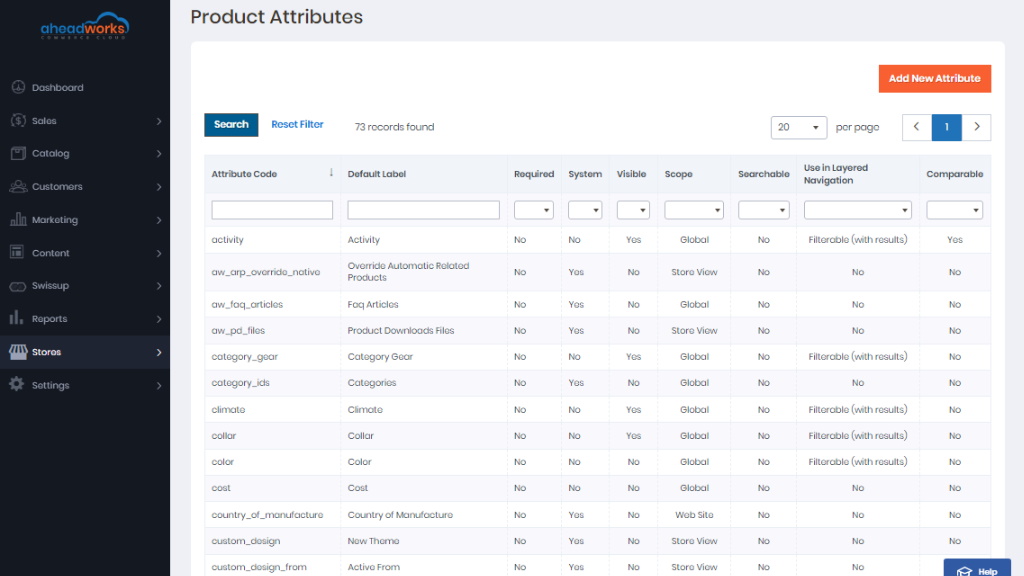This screenshot has height=576, width=1024.
Task: Expand the Catalog menu chevron
Action: click(159, 153)
